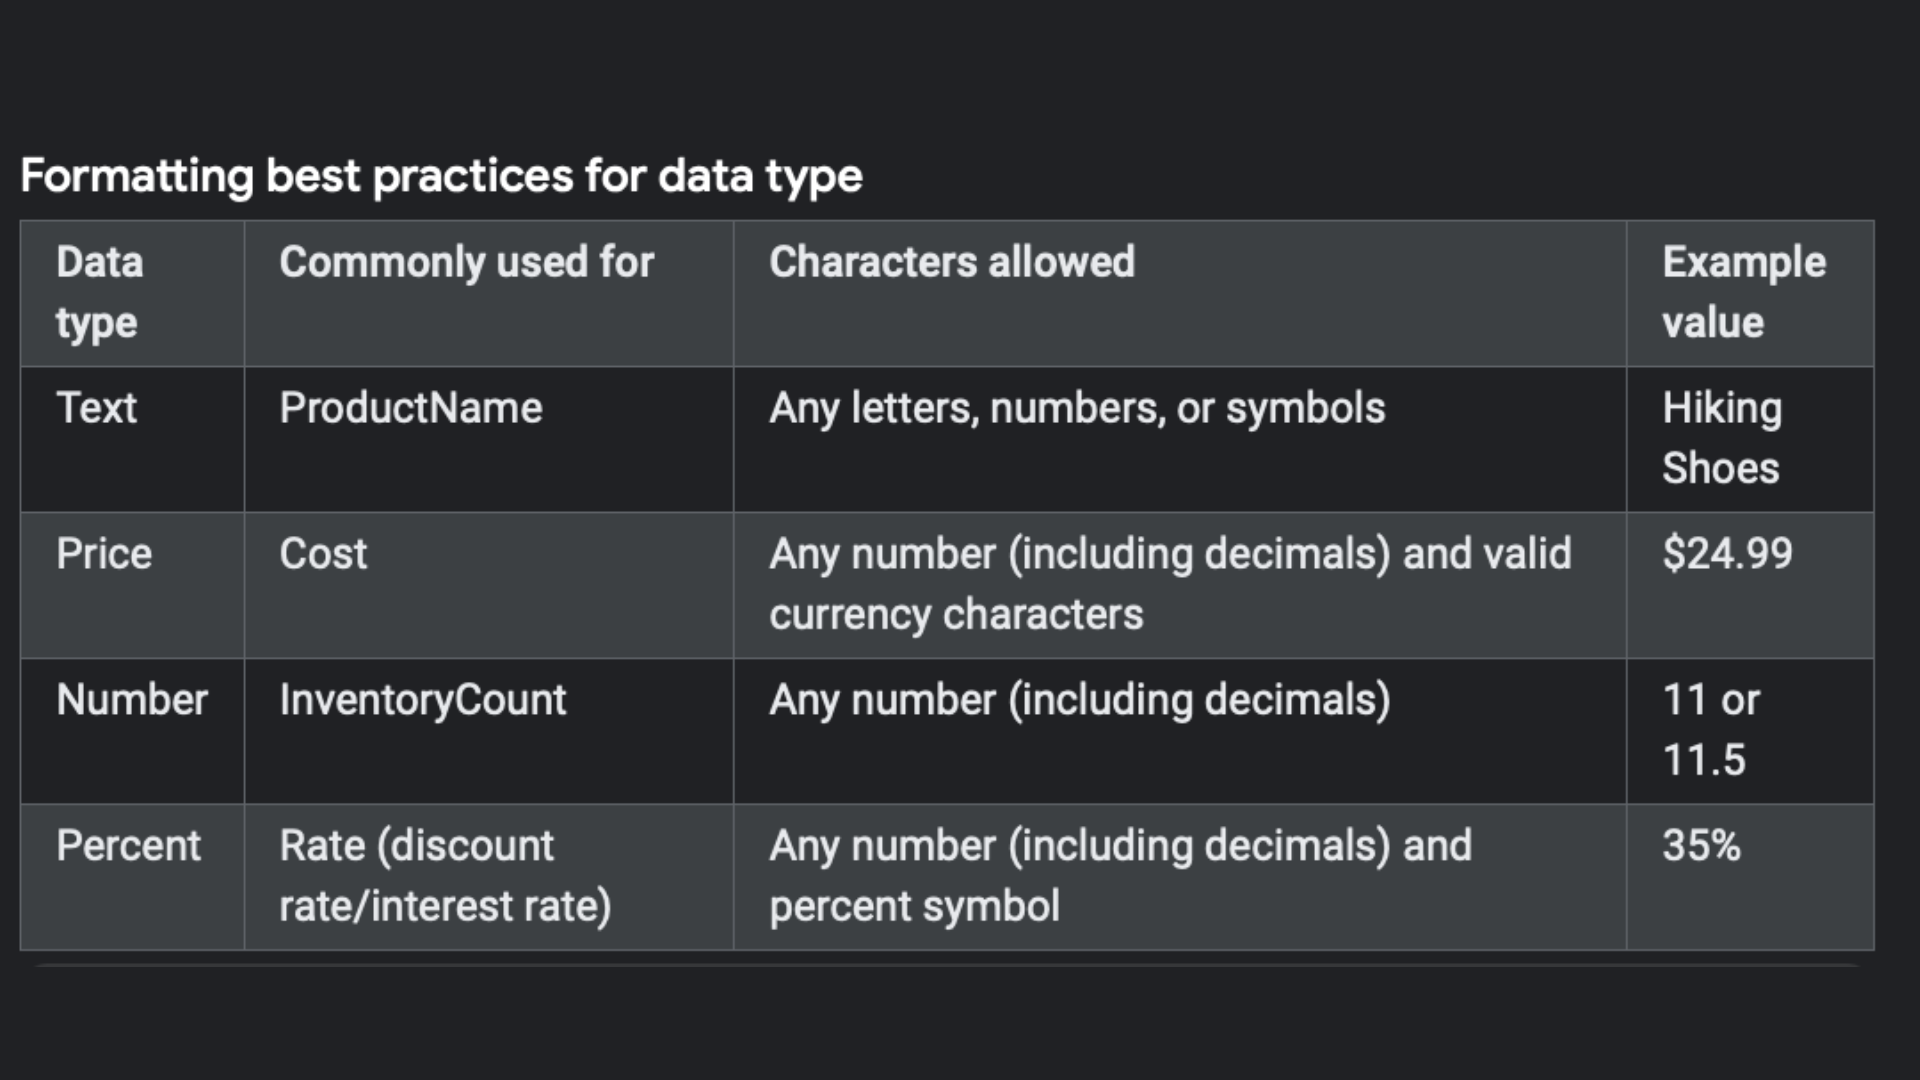Screen dimensions: 1920x1080
Task: Click the 'Hiking Shoes' example cell
Action: 1750,439
